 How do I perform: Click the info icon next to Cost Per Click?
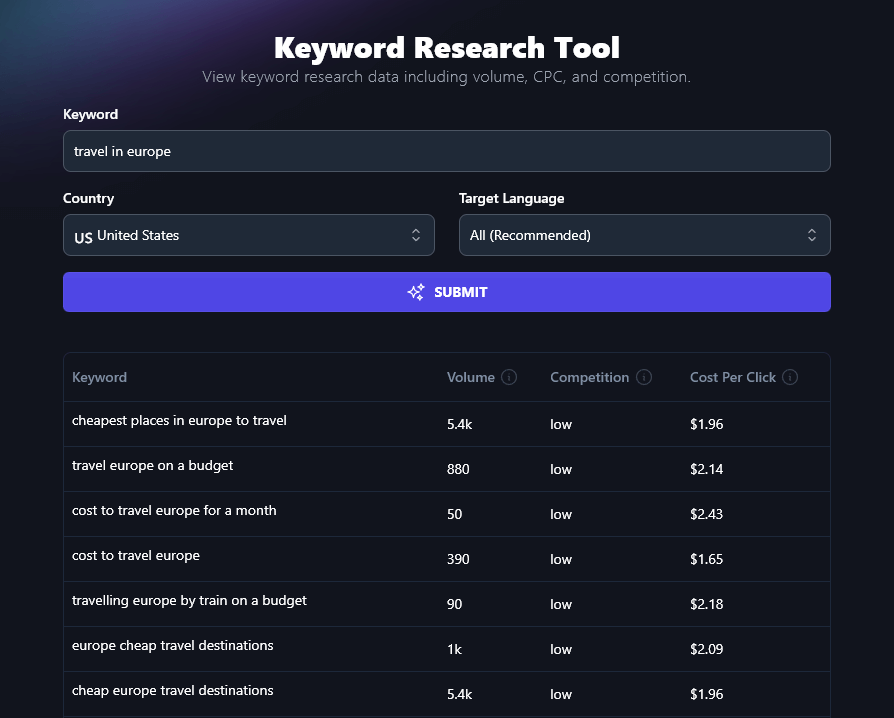(789, 377)
